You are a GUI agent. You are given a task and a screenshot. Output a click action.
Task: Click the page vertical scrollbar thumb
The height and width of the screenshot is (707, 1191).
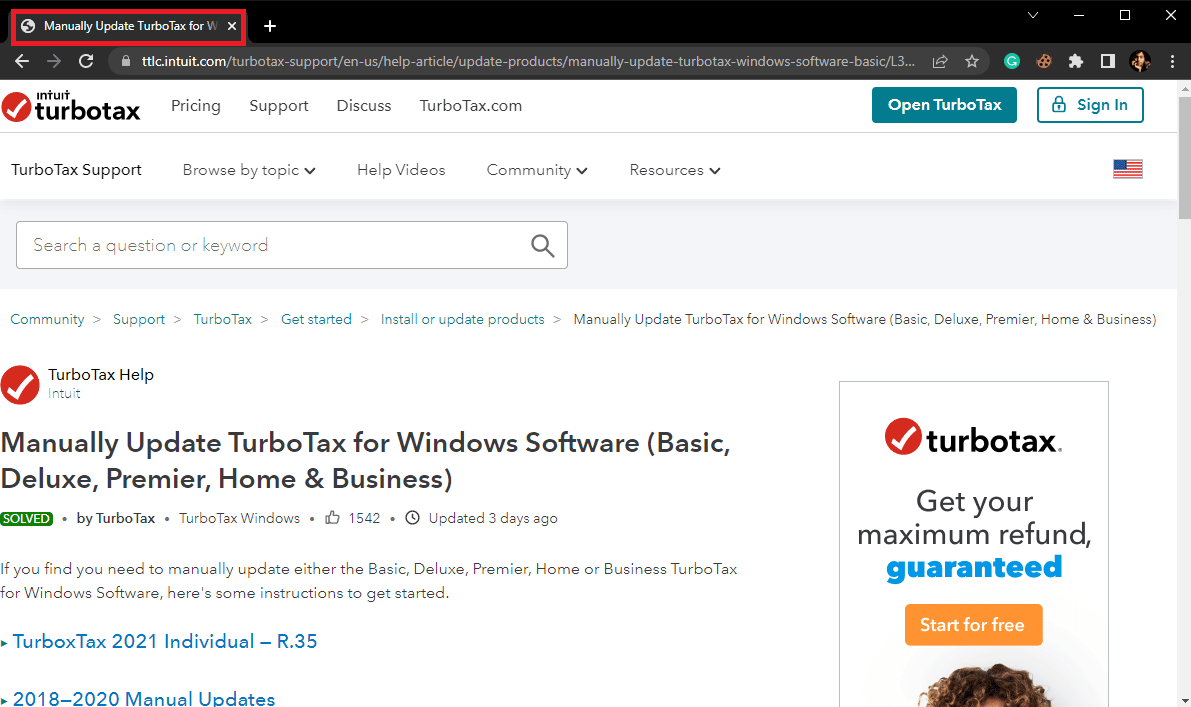click(x=1184, y=157)
